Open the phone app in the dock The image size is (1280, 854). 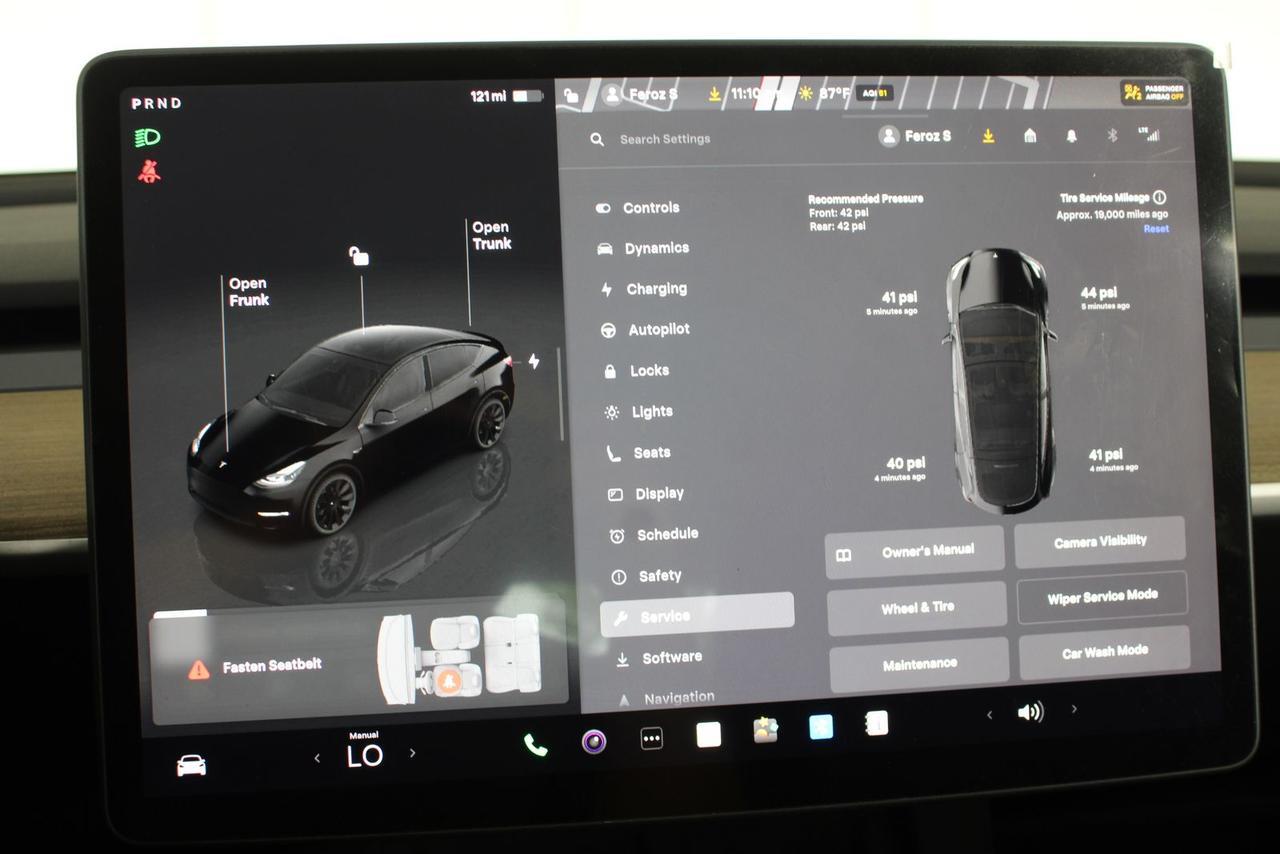coord(535,745)
